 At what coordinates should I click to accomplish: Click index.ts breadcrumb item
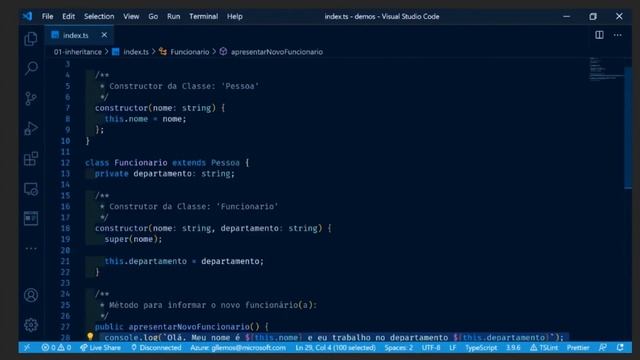(x=131, y=52)
